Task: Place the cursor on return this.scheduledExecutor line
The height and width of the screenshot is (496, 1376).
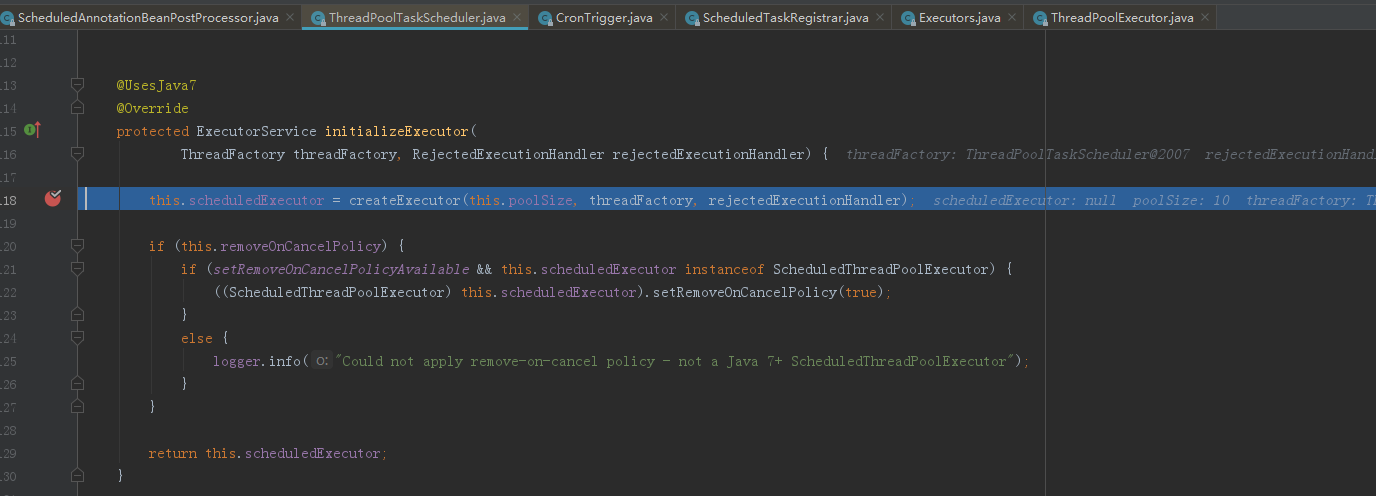Action: [267, 453]
